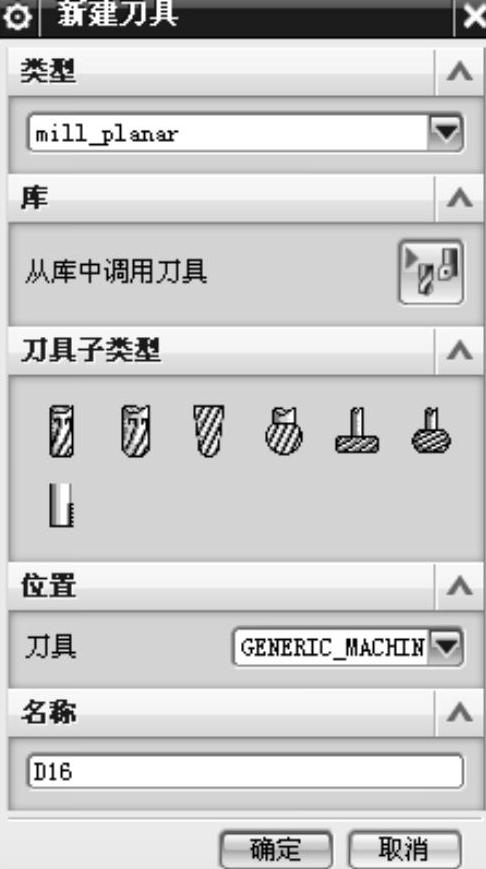The image size is (486, 869).
Task: Select the chamfer mill subtype icon
Action: [136, 431]
